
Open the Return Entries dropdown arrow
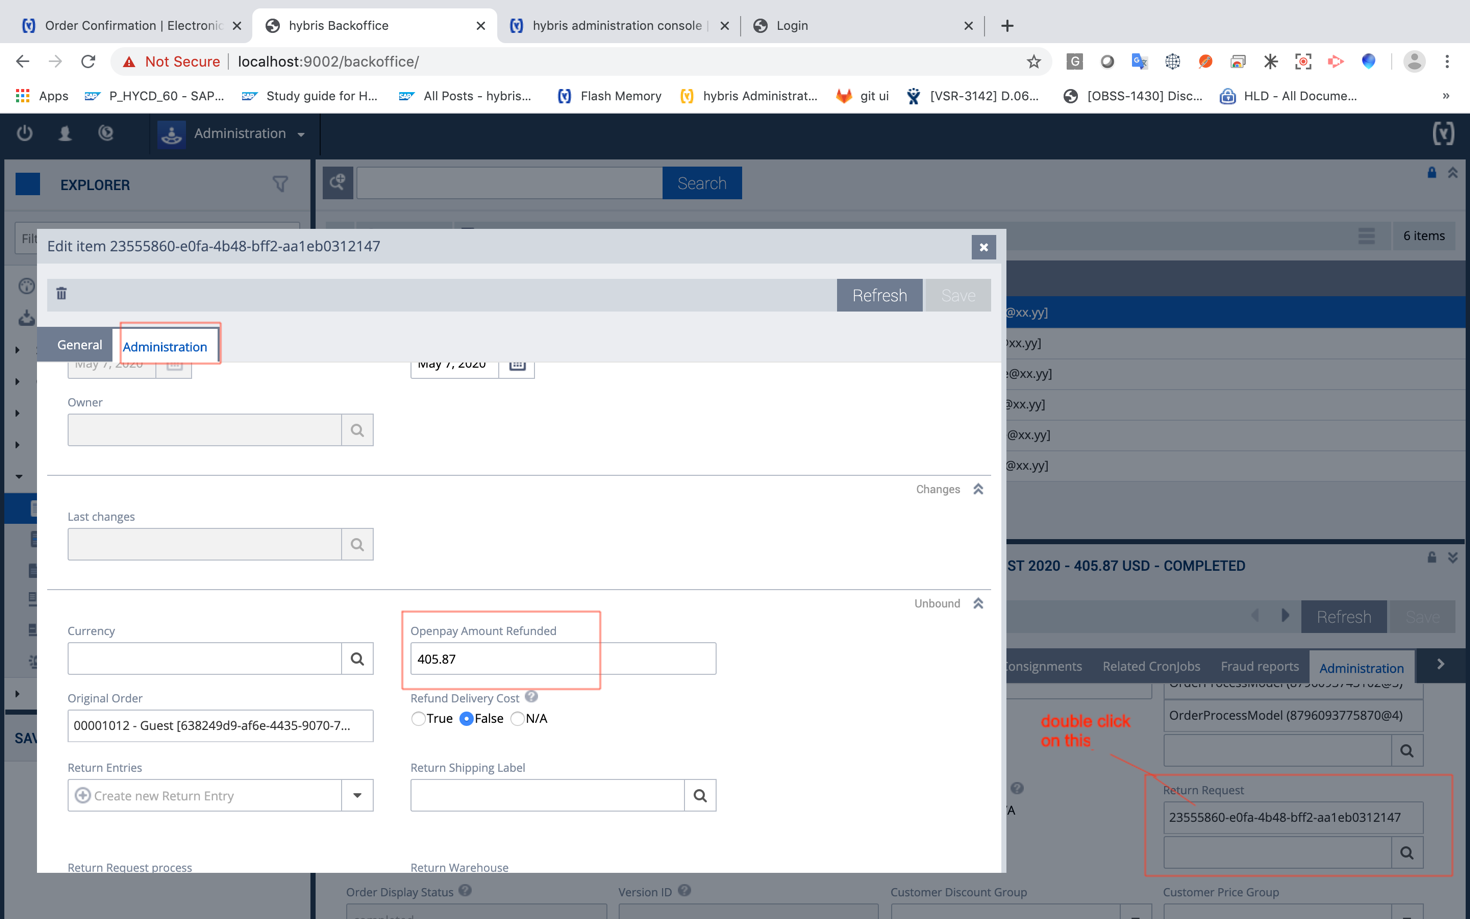tap(357, 796)
